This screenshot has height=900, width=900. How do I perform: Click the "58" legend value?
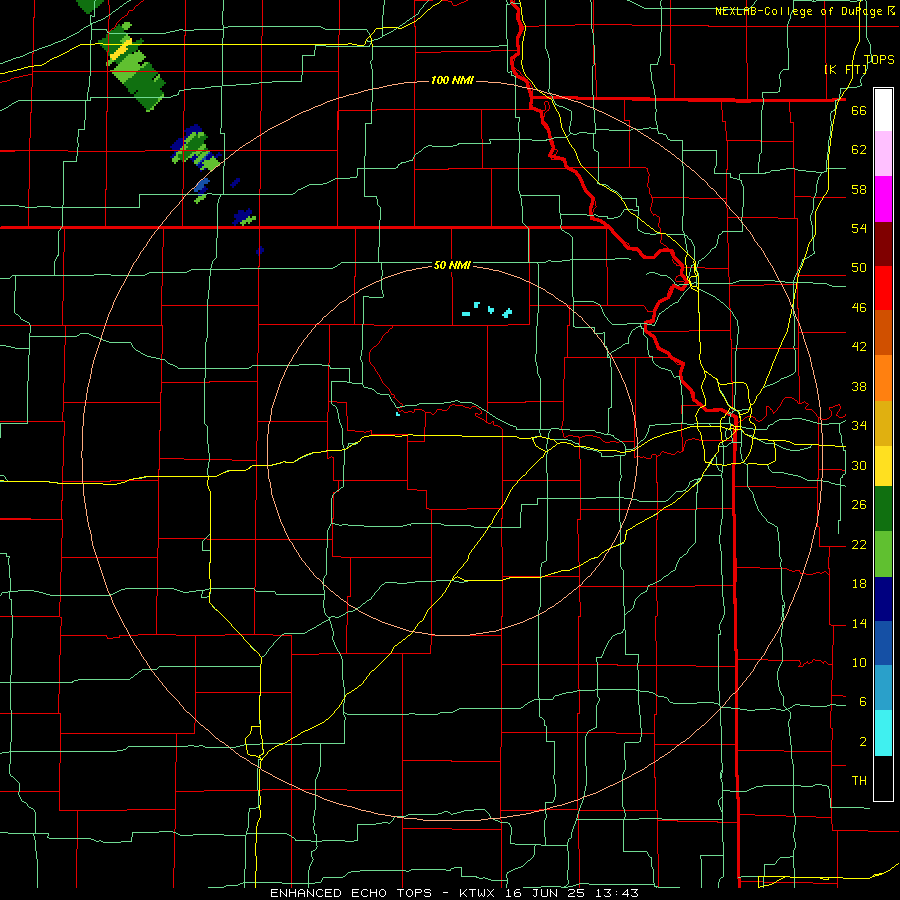(x=859, y=189)
